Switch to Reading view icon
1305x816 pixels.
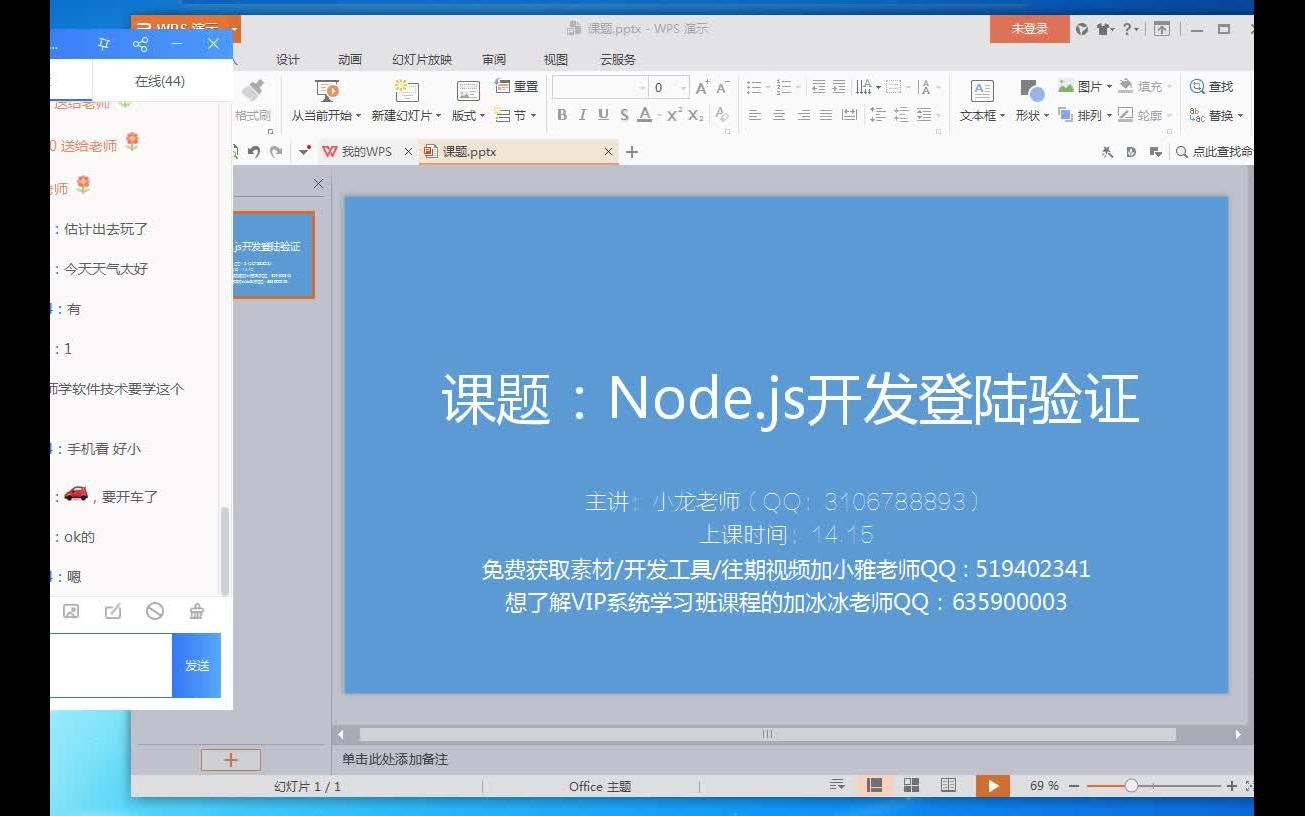point(948,786)
